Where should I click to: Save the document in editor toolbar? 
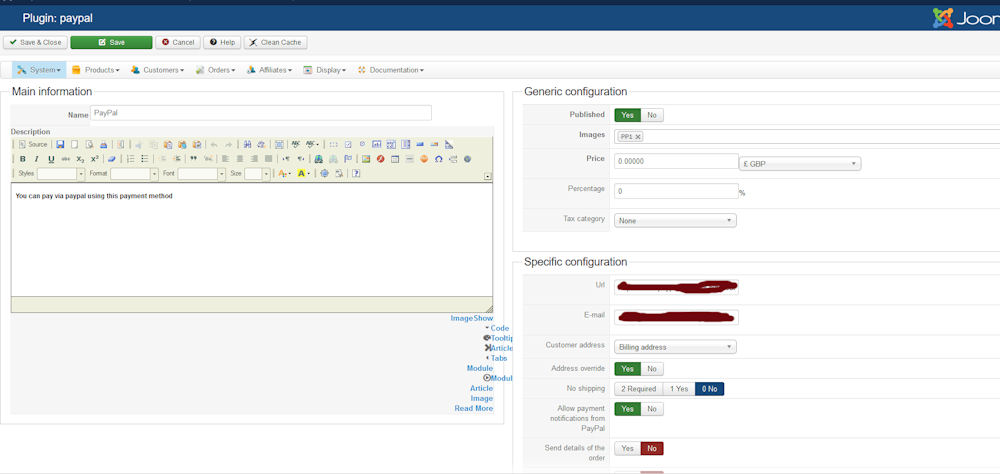point(60,145)
